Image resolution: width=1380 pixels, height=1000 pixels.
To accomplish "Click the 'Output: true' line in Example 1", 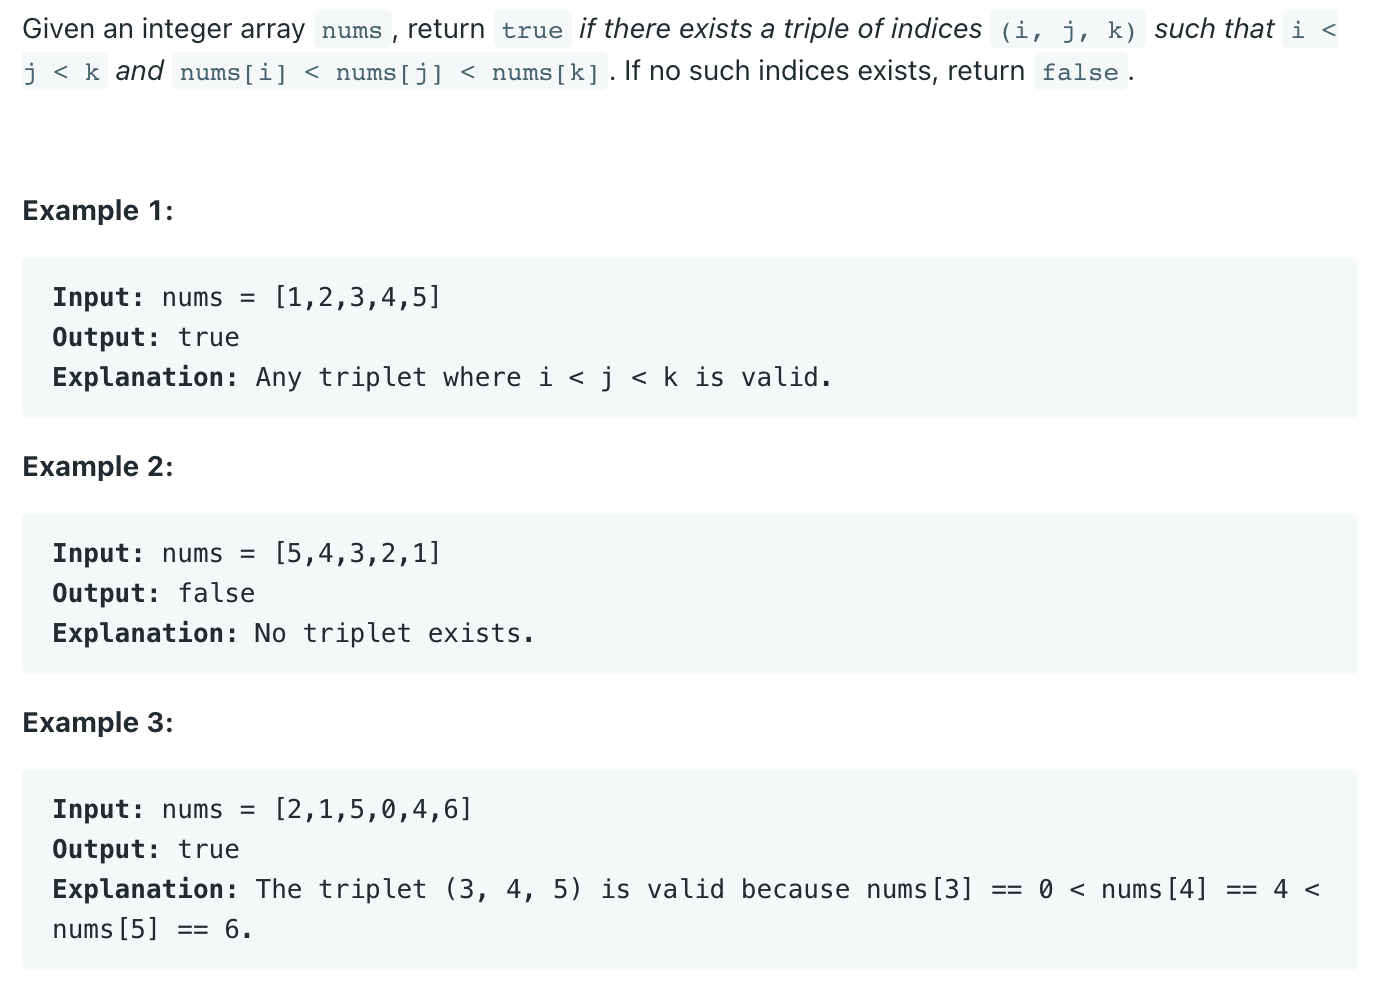I will point(146,338).
